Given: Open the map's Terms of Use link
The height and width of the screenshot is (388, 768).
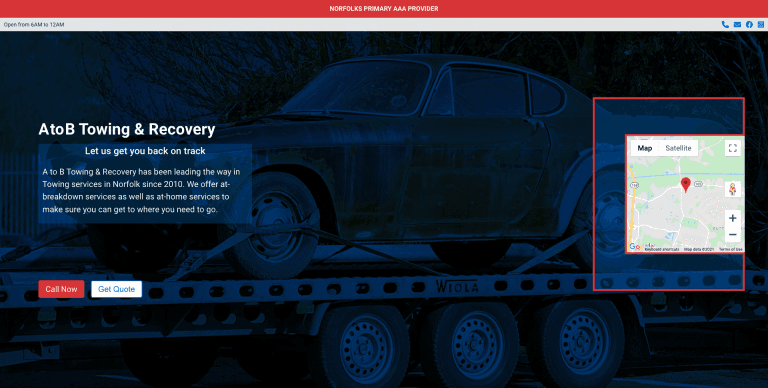Looking at the screenshot, I should (730, 249).
